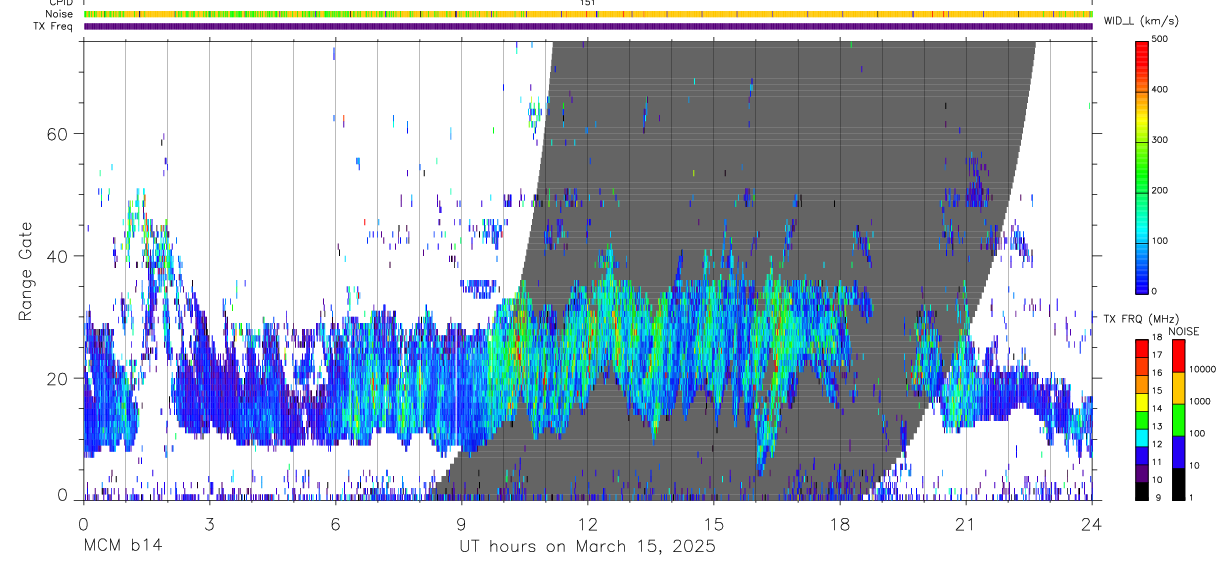
Task: Click the 24 UT hour tick label
Action: point(1092,523)
